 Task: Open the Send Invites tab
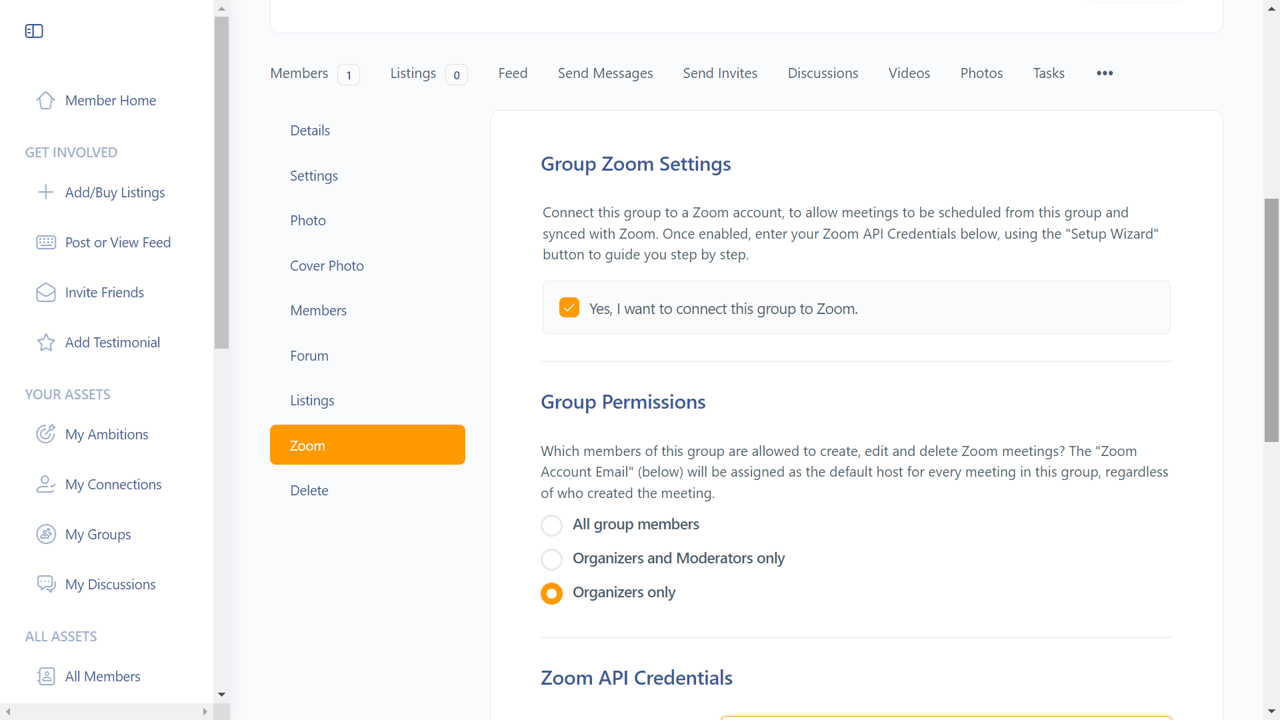[x=720, y=73]
